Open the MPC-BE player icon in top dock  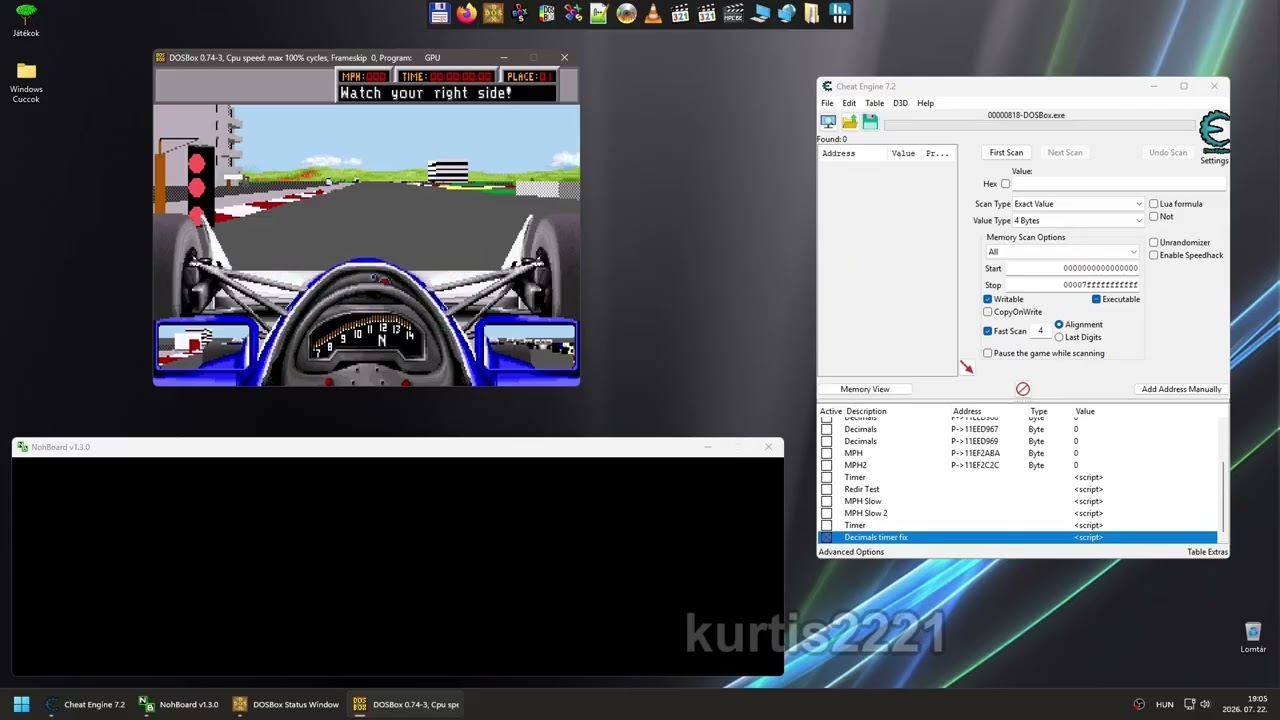coord(733,13)
